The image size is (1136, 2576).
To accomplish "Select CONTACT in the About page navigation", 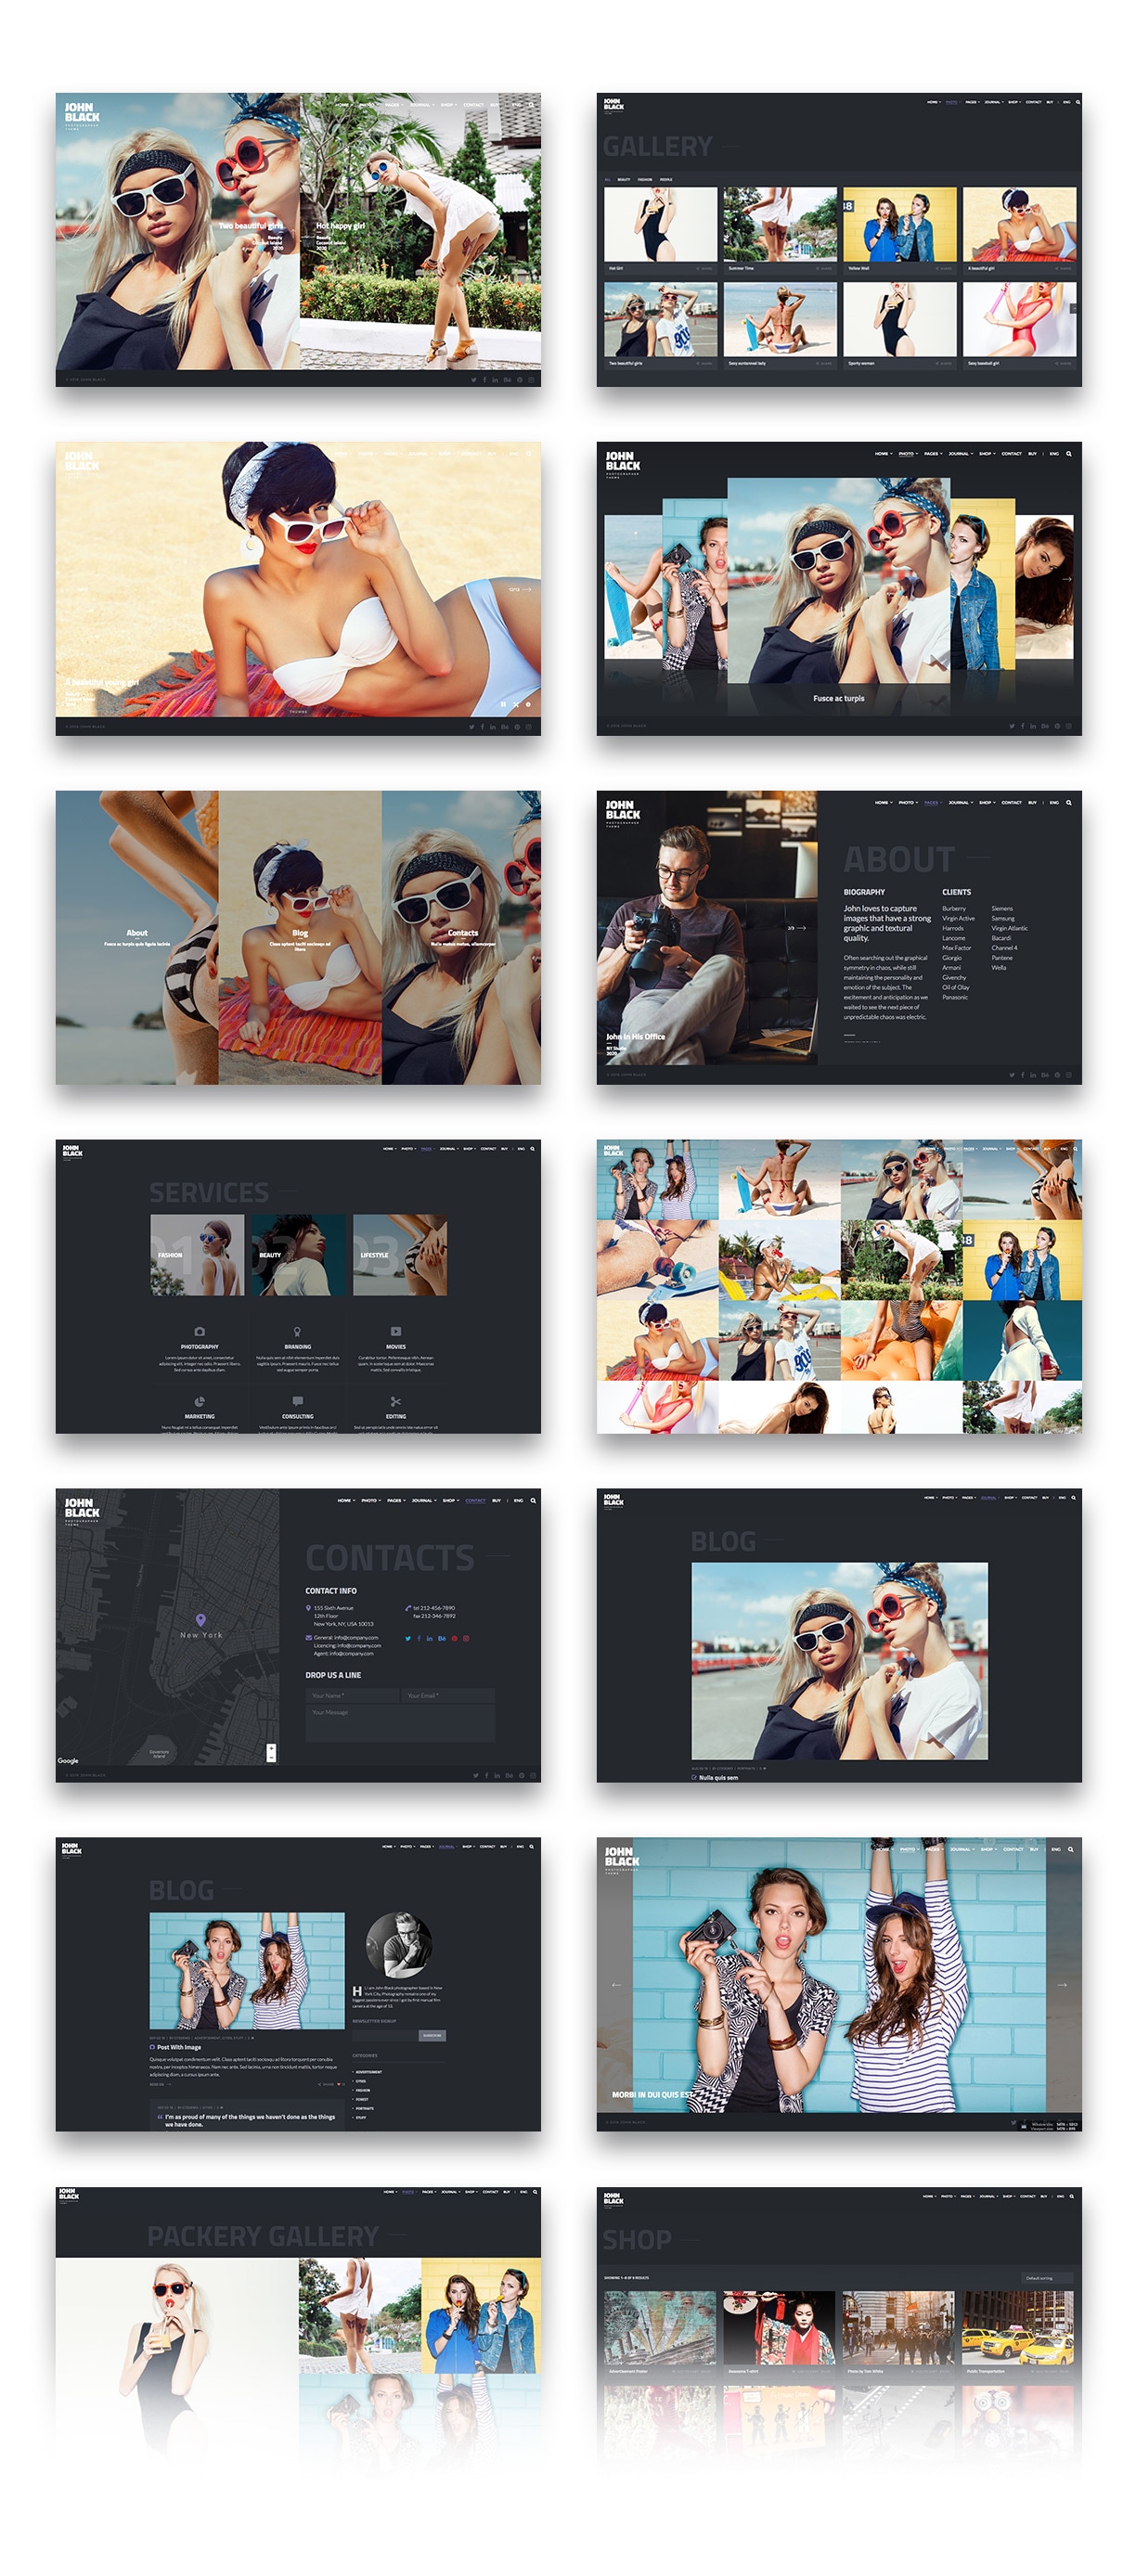I will (x=1011, y=802).
